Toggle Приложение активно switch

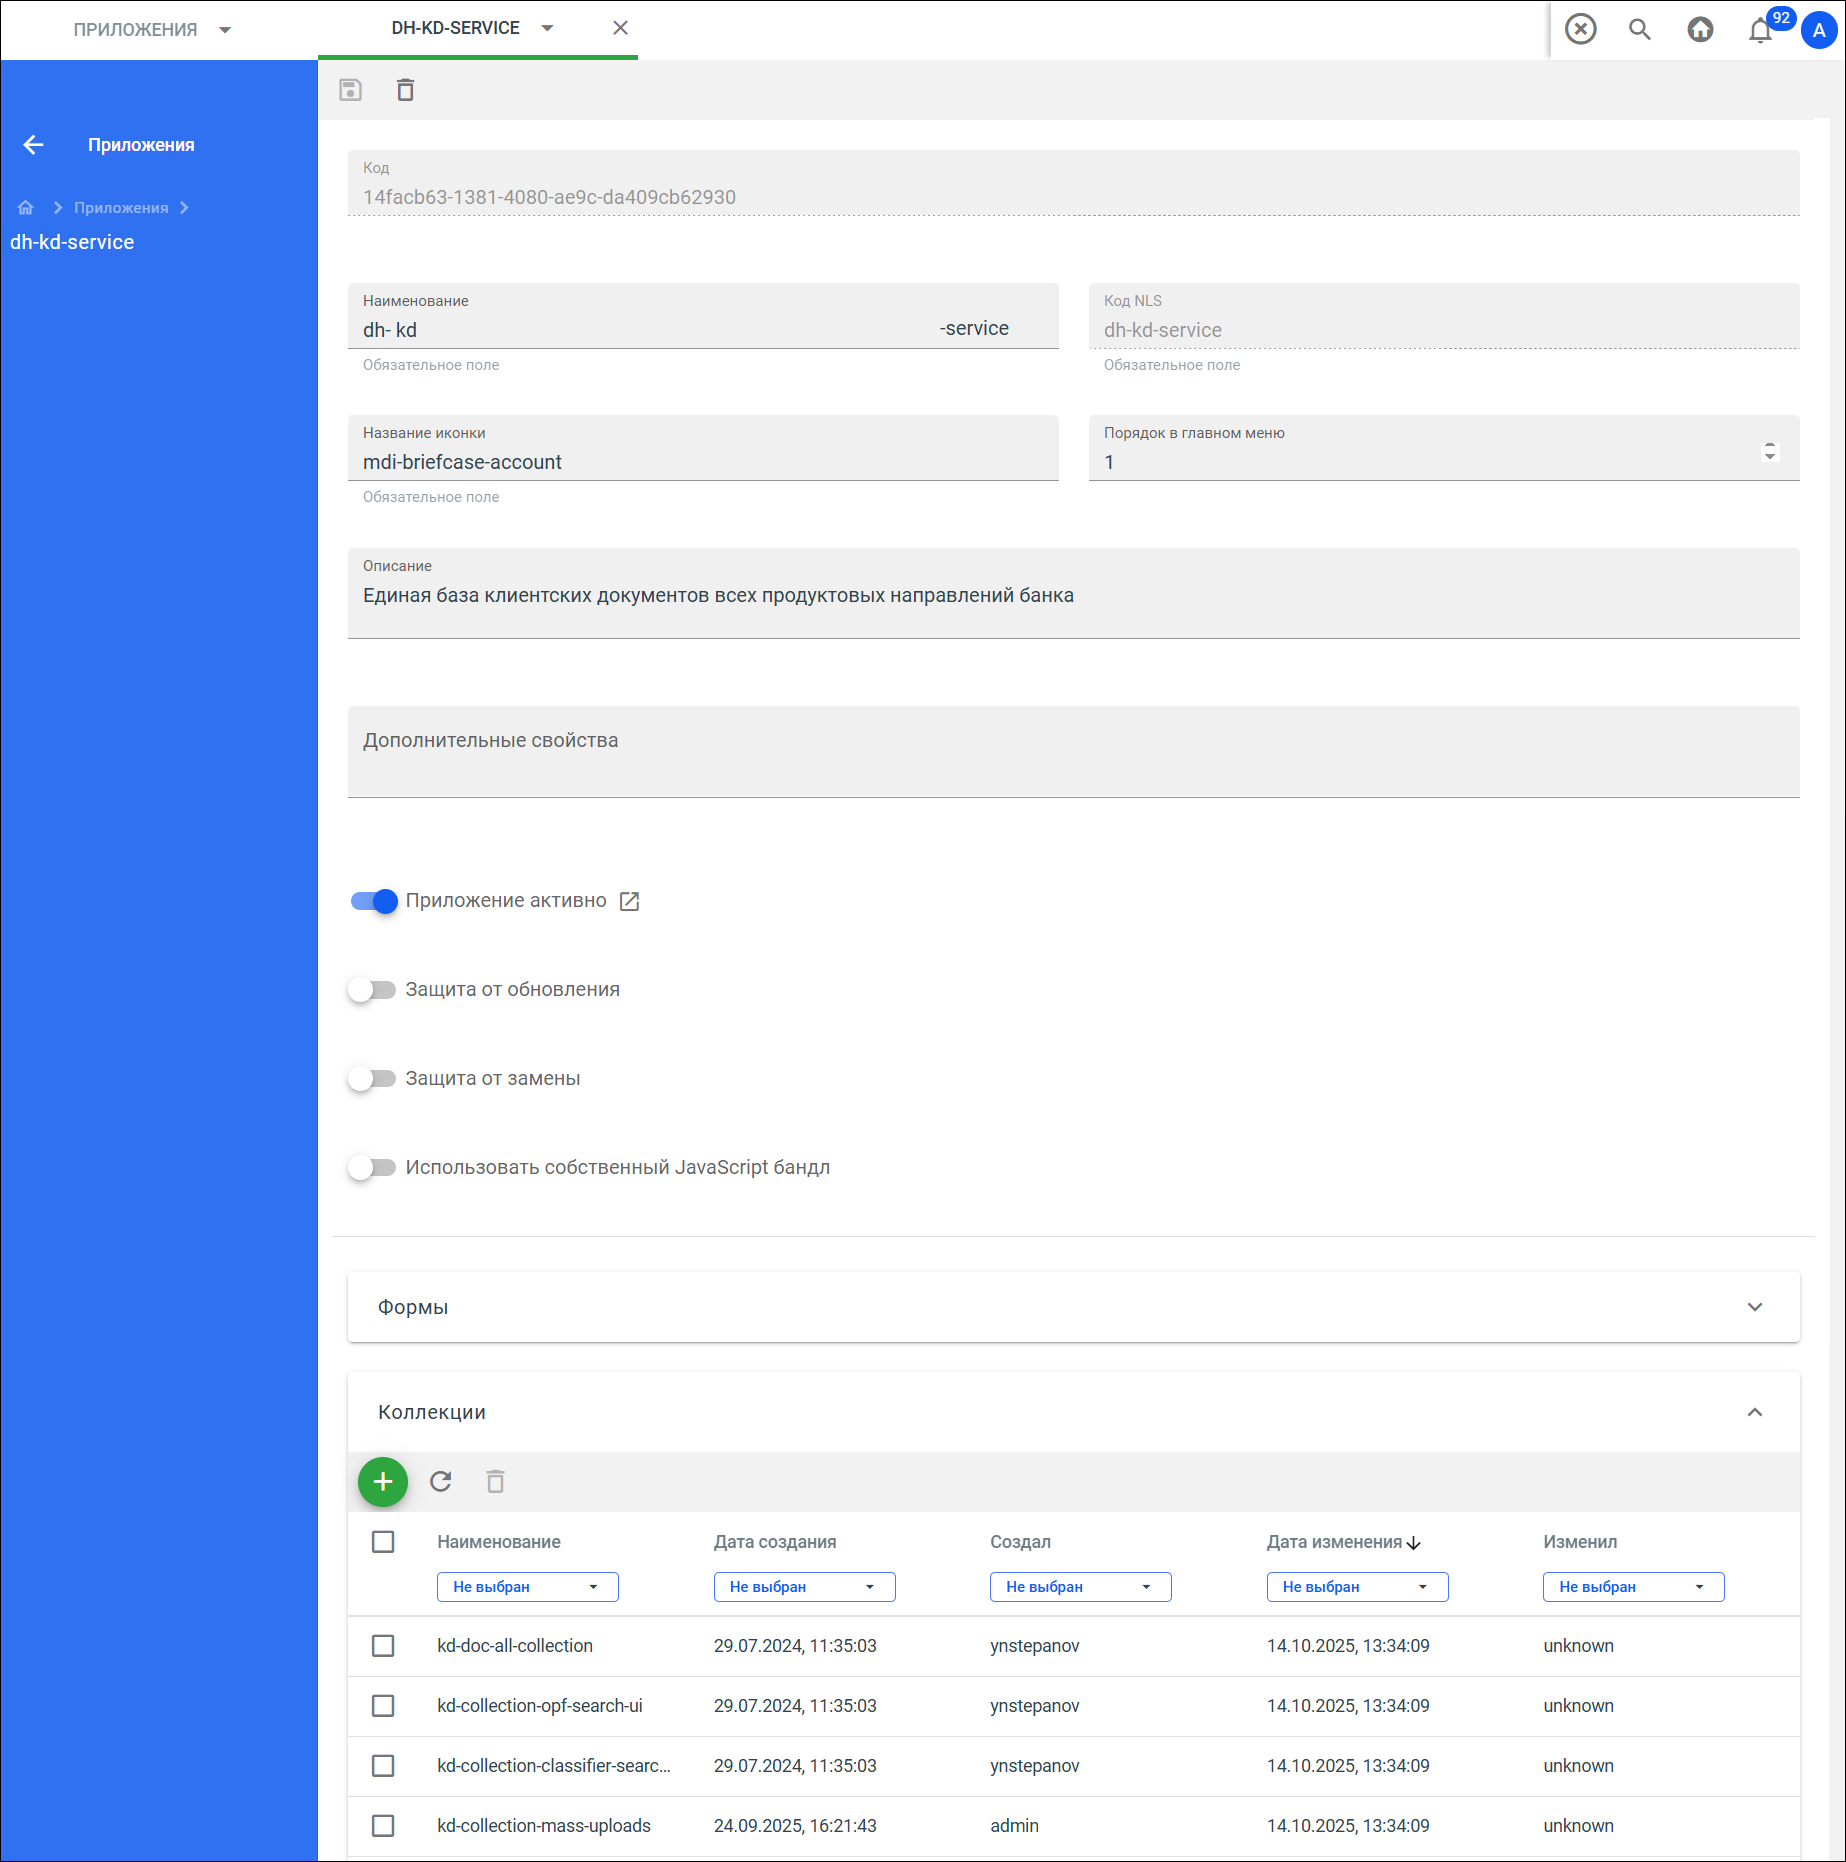(x=374, y=901)
